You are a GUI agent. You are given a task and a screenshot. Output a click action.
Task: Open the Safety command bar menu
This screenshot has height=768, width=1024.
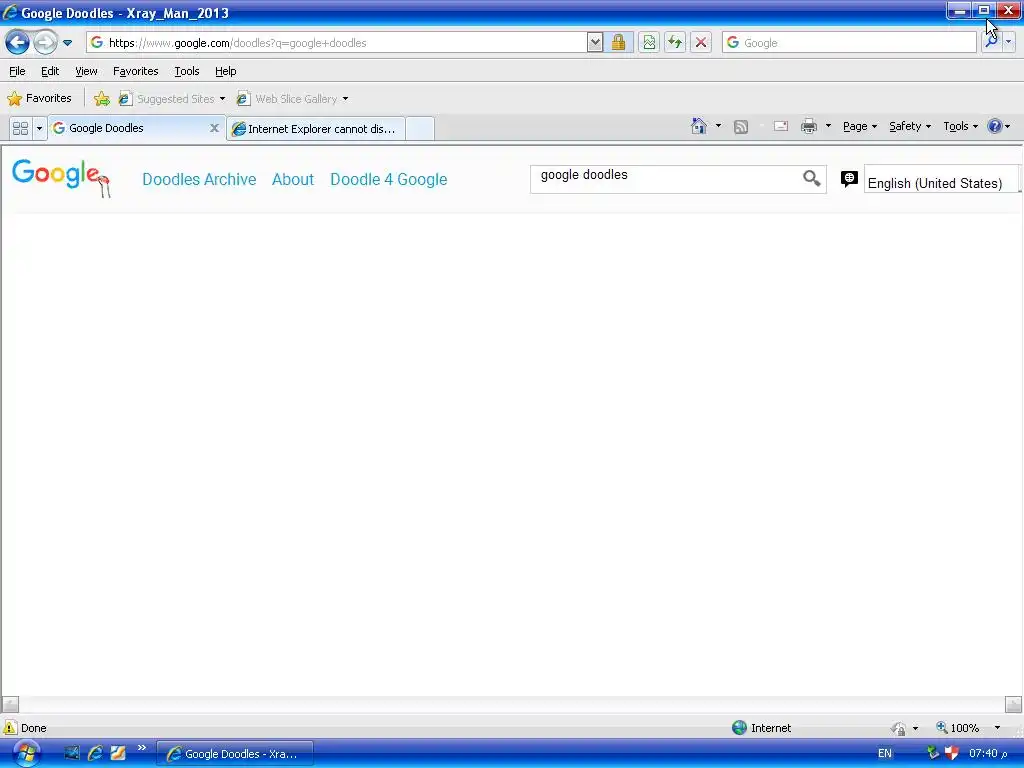(910, 126)
